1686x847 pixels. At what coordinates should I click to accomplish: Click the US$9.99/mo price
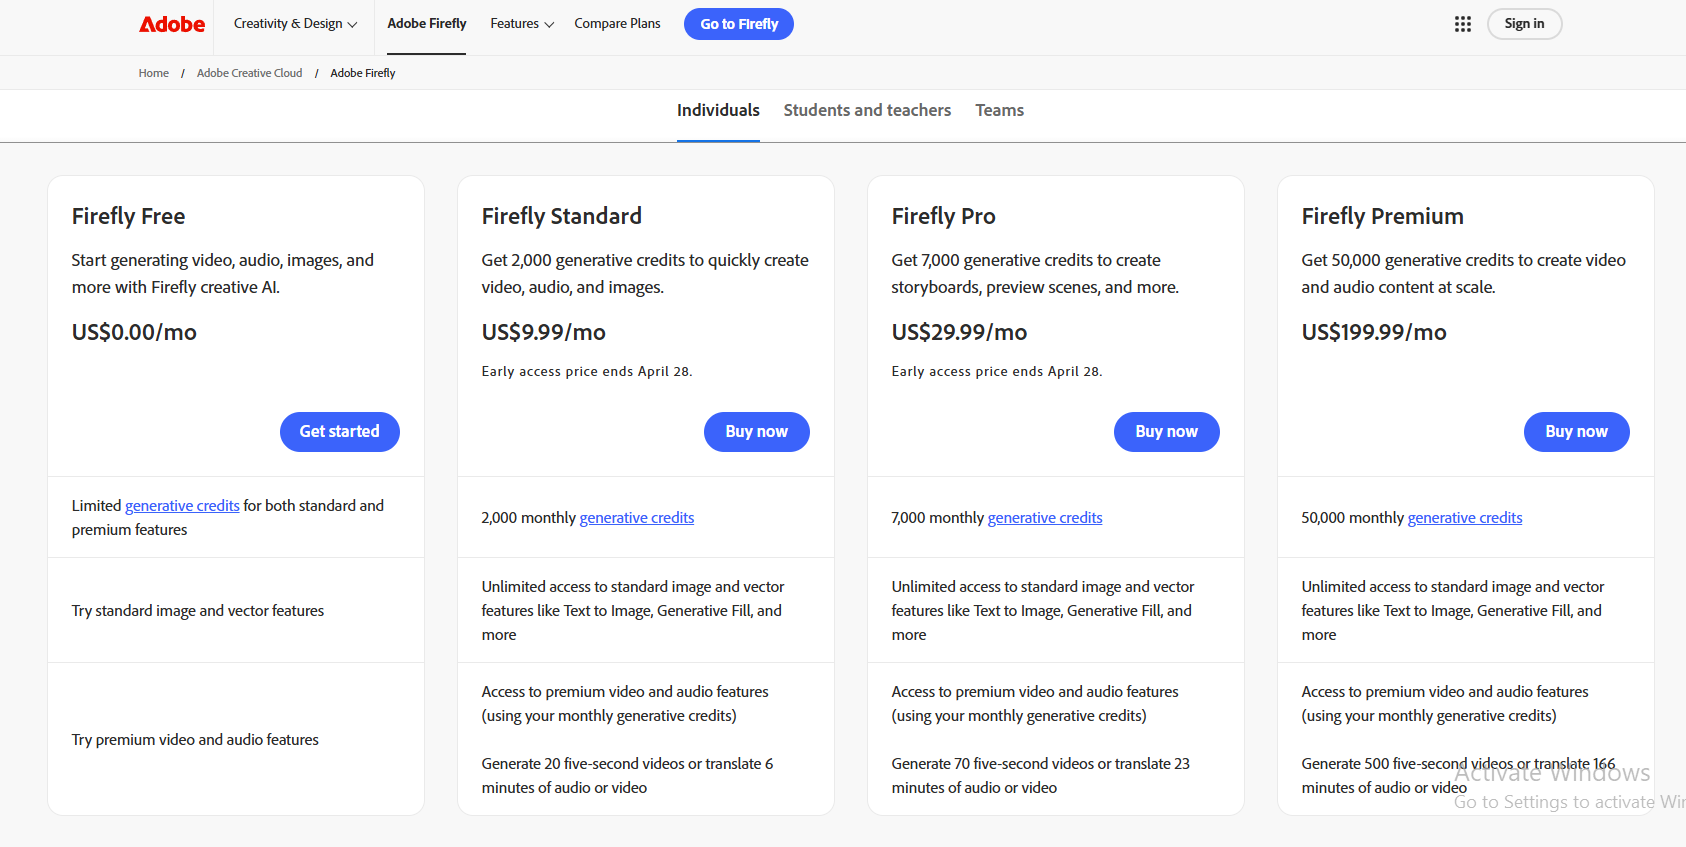[x=544, y=332]
